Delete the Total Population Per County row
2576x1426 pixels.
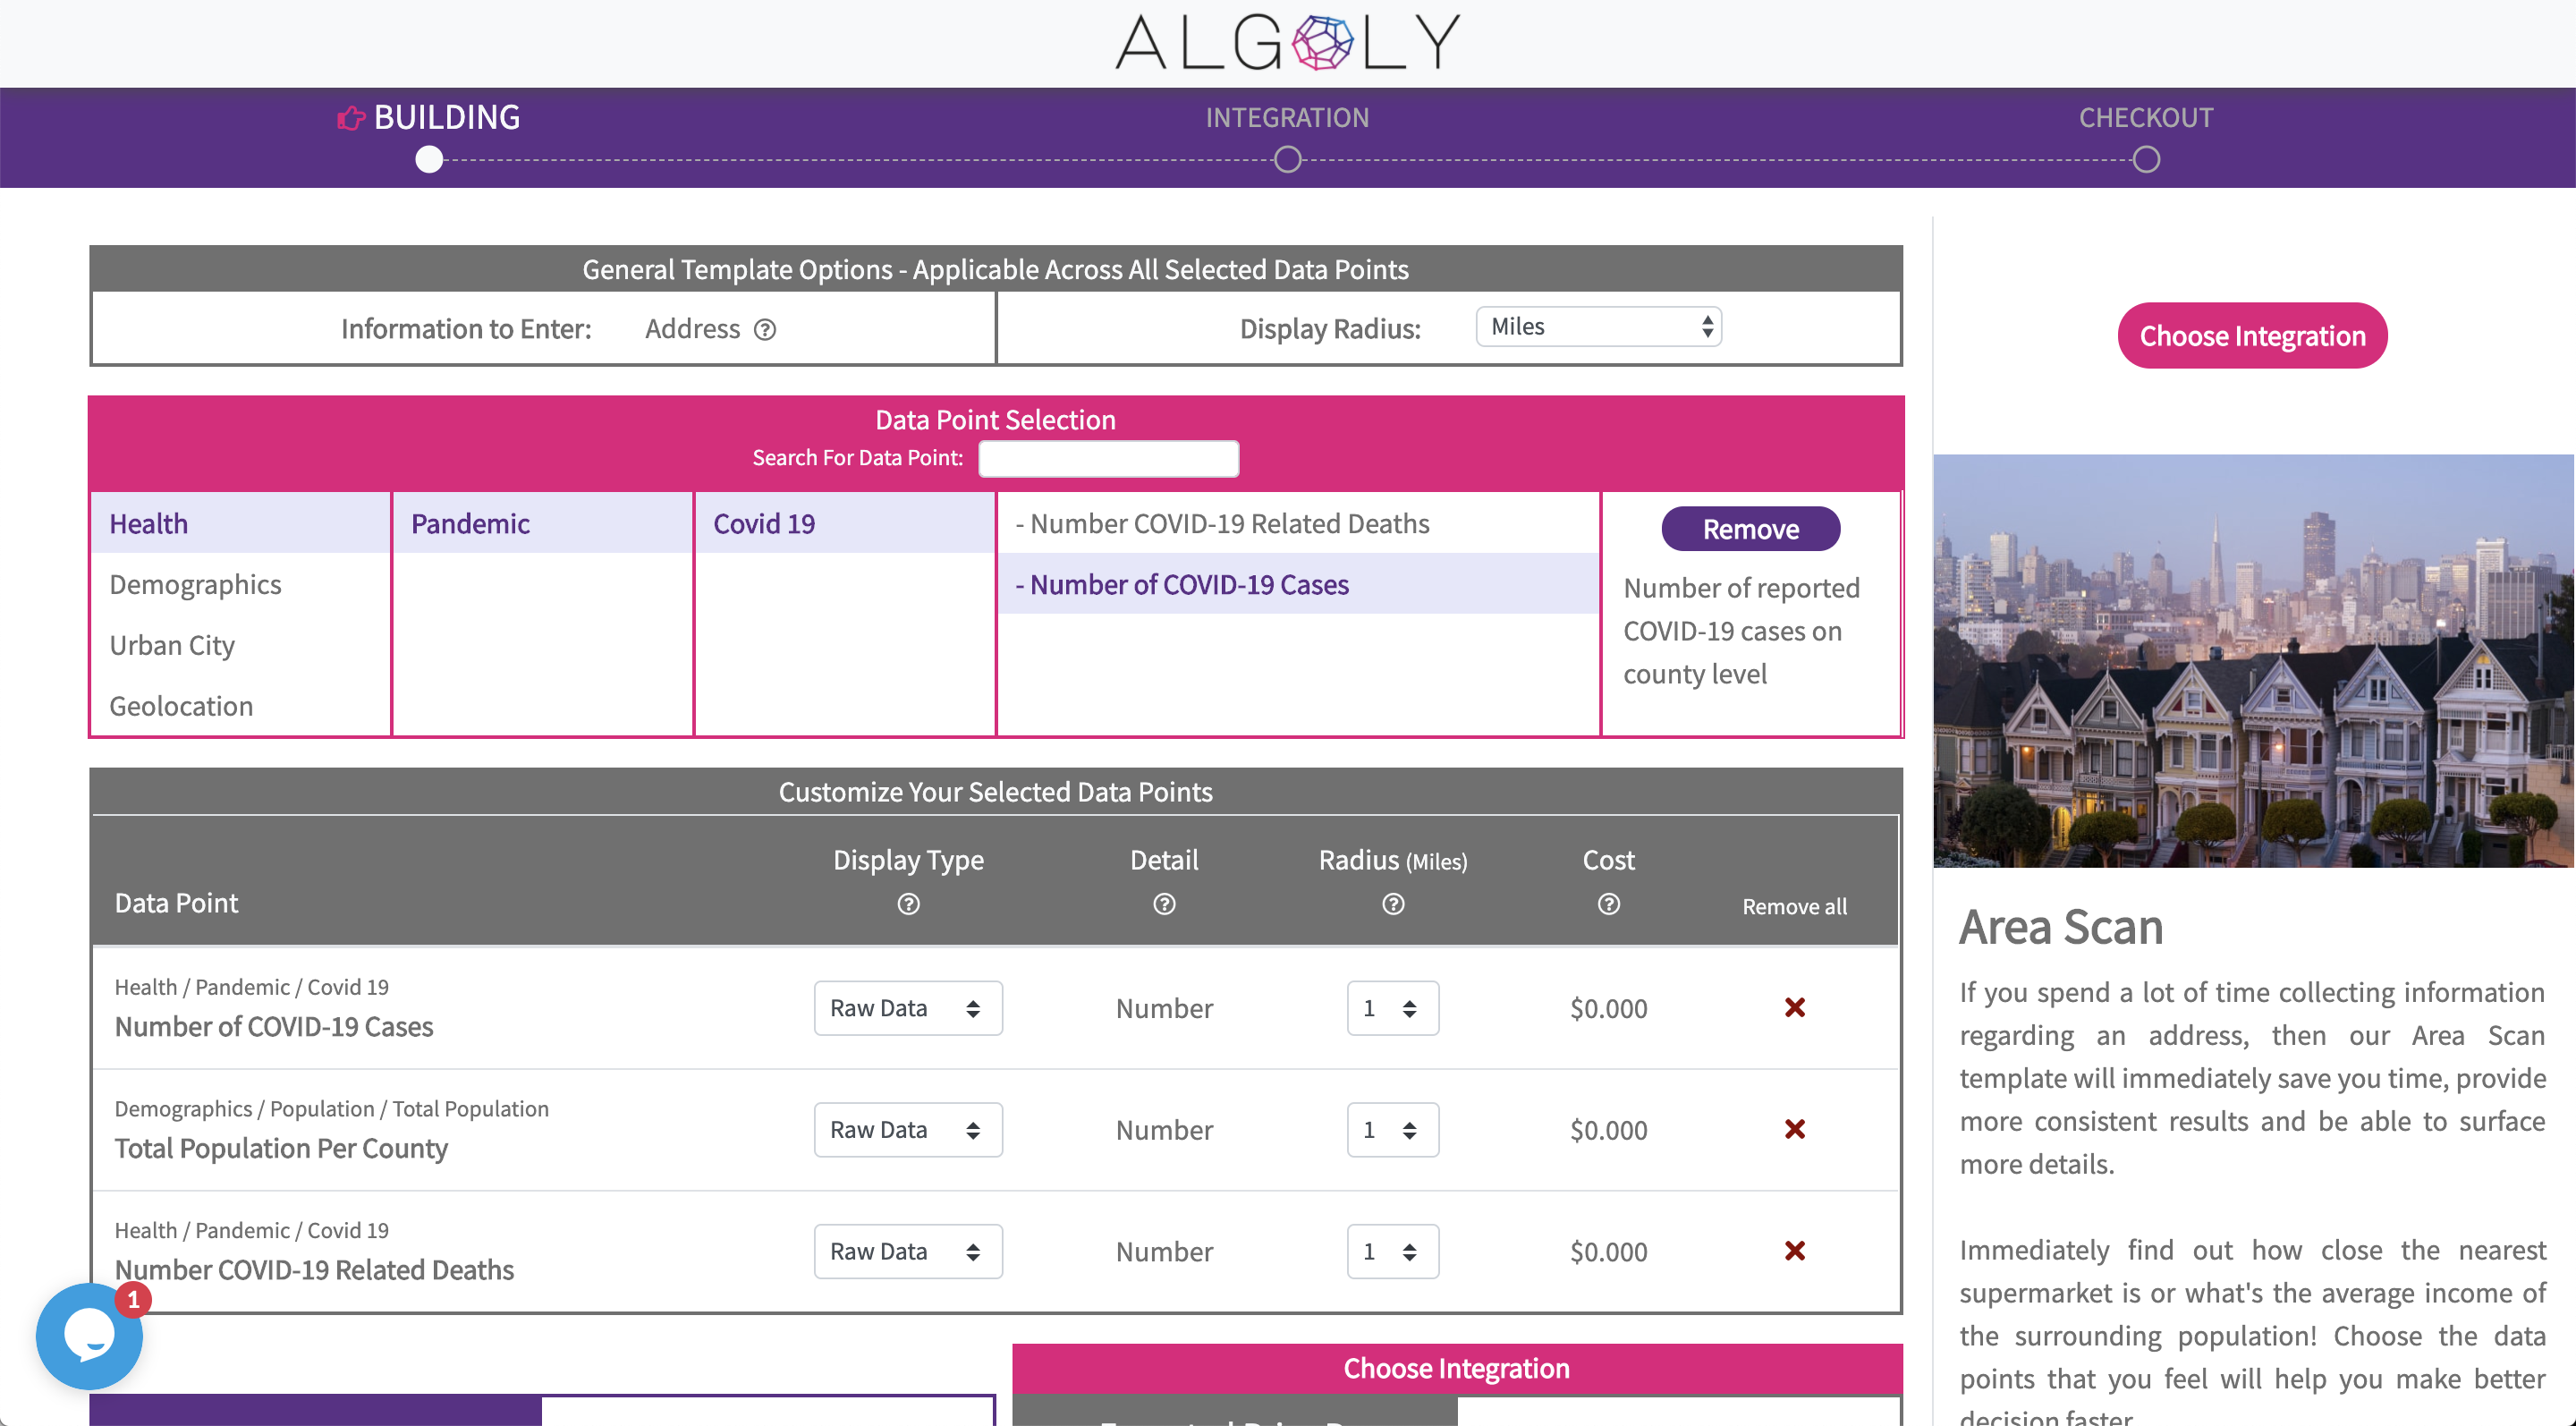click(1795, 1129)
